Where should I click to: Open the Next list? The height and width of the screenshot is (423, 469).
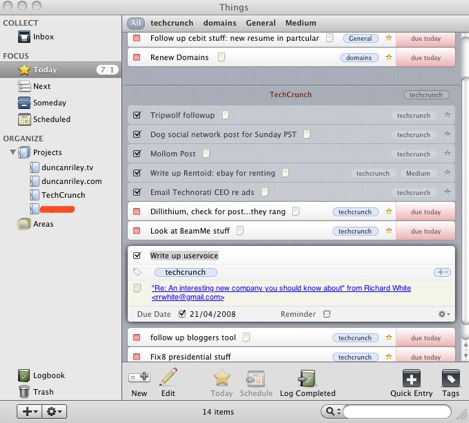click(34, 86)
